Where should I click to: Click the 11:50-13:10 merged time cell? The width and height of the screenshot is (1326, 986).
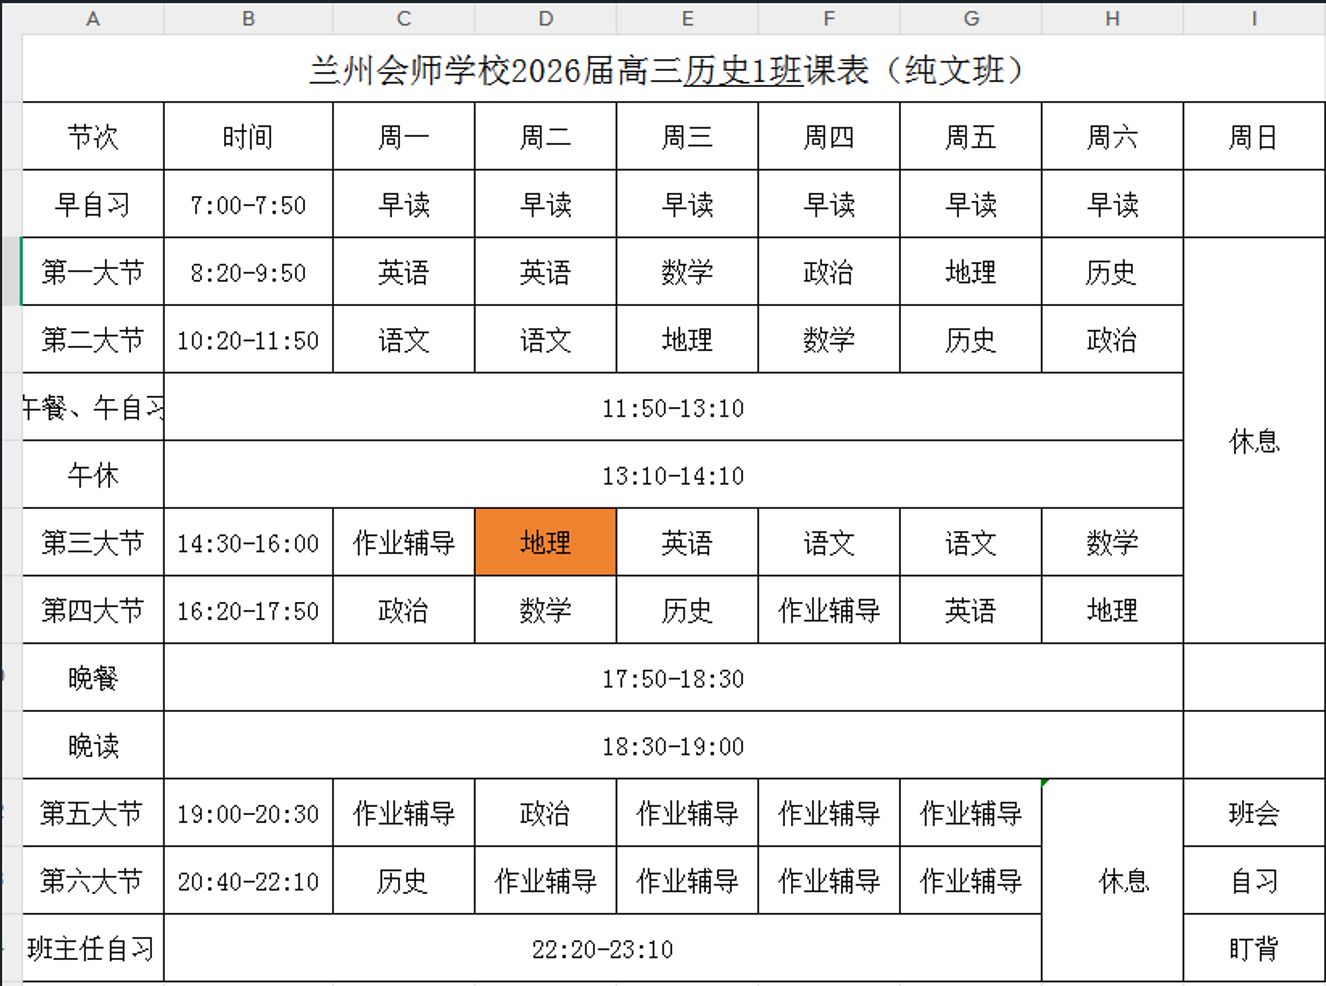coord(673,408)
